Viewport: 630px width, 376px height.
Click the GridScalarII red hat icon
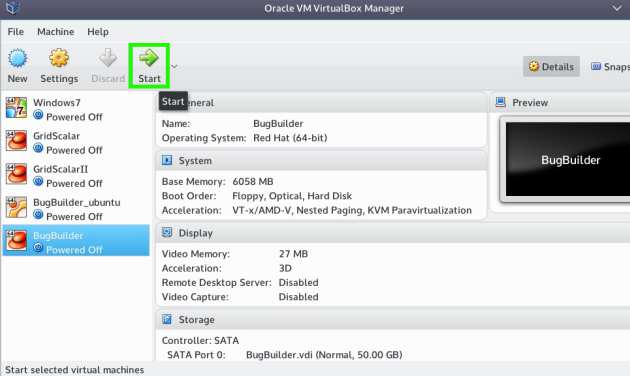(16, 174)
